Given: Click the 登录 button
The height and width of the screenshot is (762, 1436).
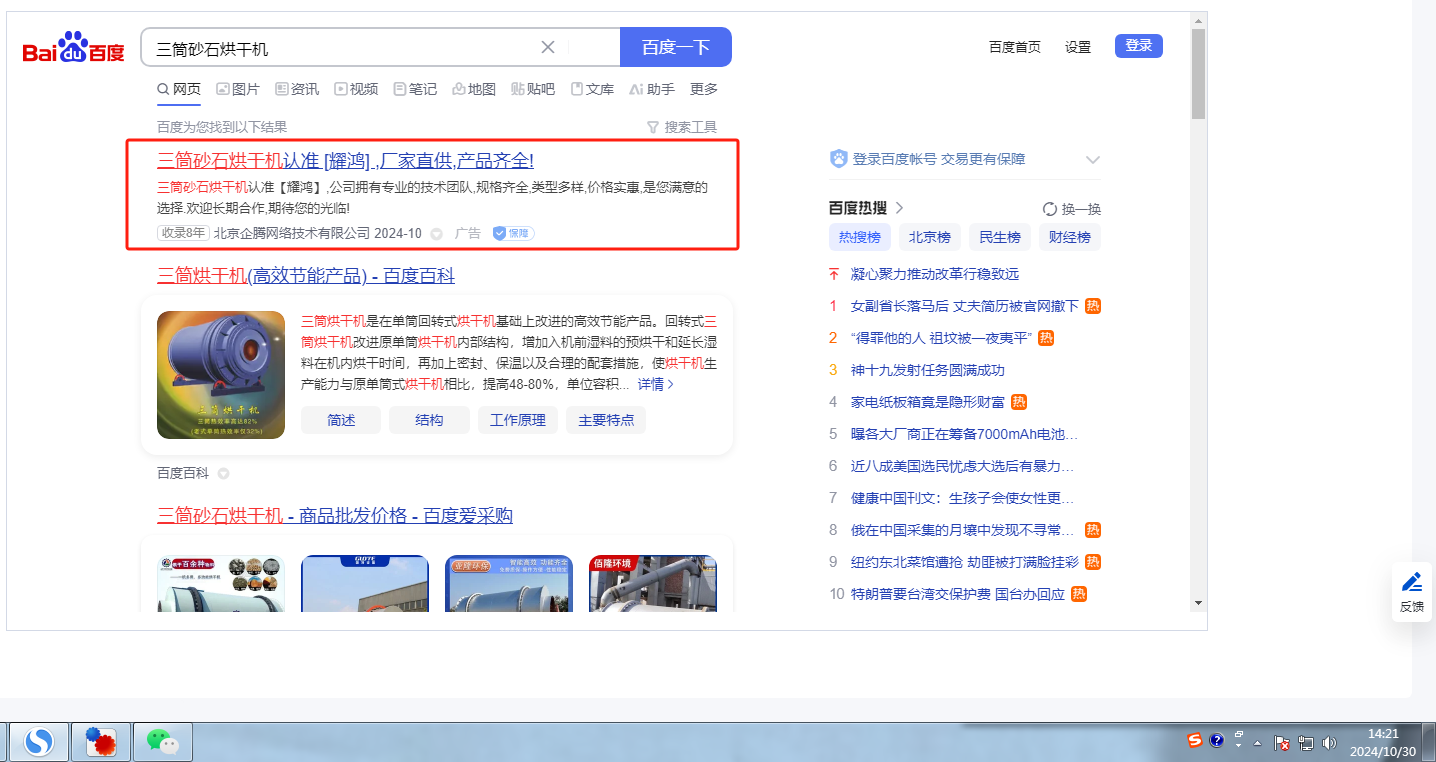Looking at the screenshot, I should pos(1139,46).
